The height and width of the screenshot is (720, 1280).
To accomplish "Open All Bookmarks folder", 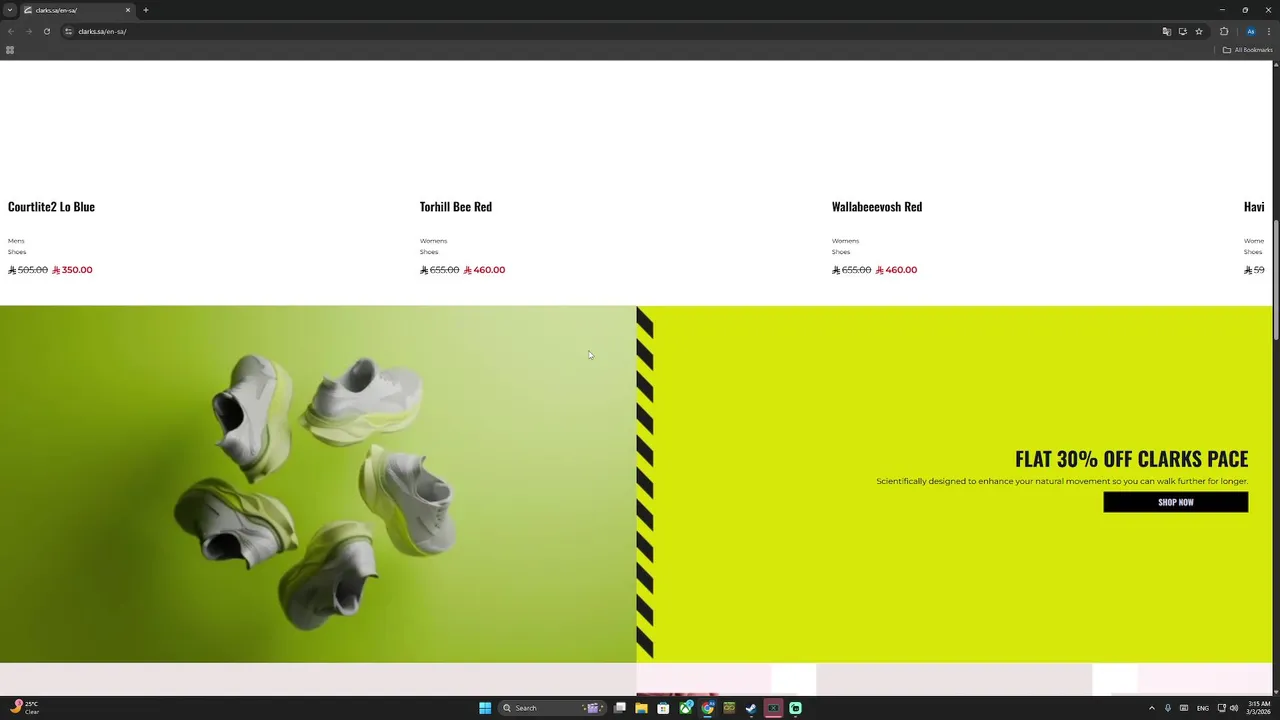I will (1247, 50).
